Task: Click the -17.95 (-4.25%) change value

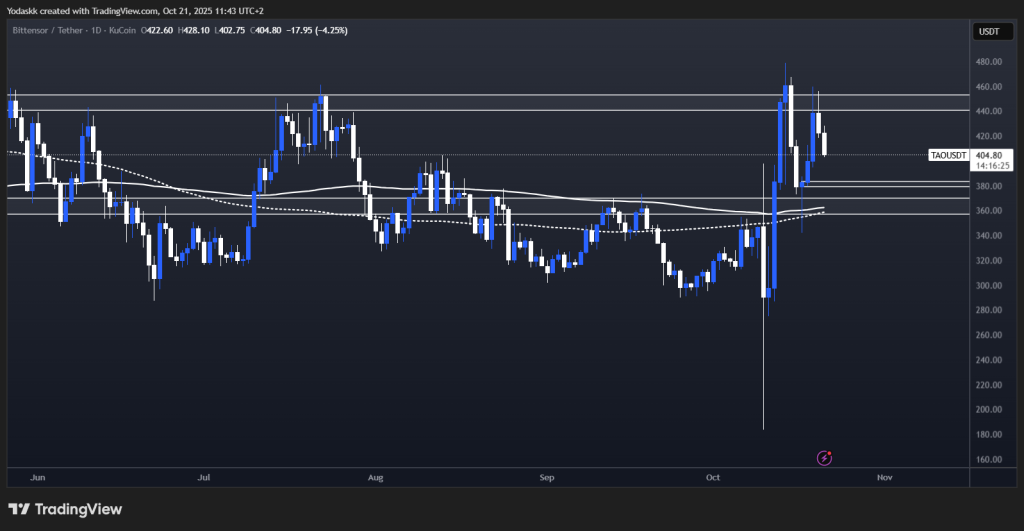Action: (317, 30)
